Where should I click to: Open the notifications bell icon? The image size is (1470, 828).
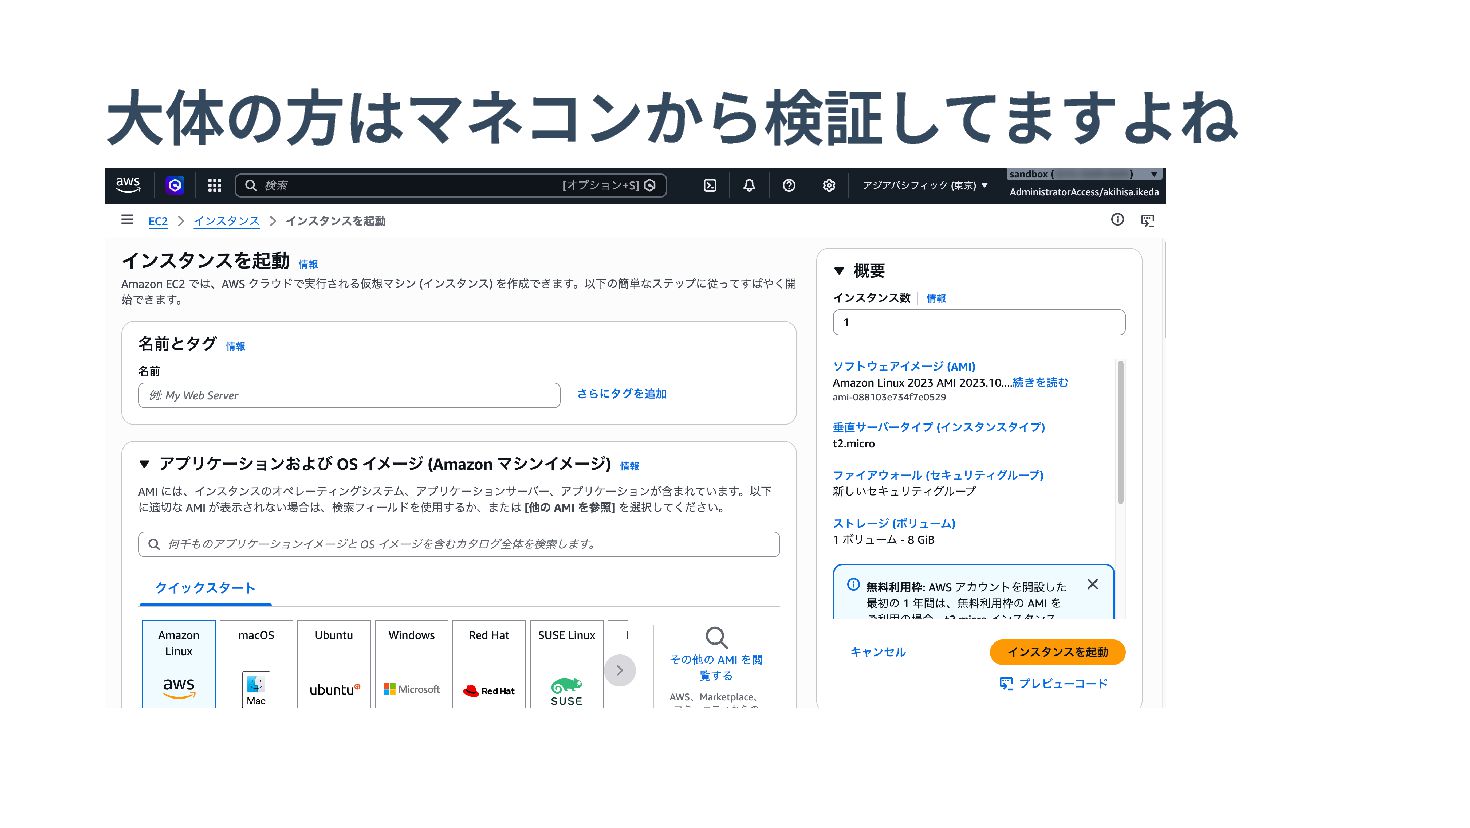coord(749,185)
